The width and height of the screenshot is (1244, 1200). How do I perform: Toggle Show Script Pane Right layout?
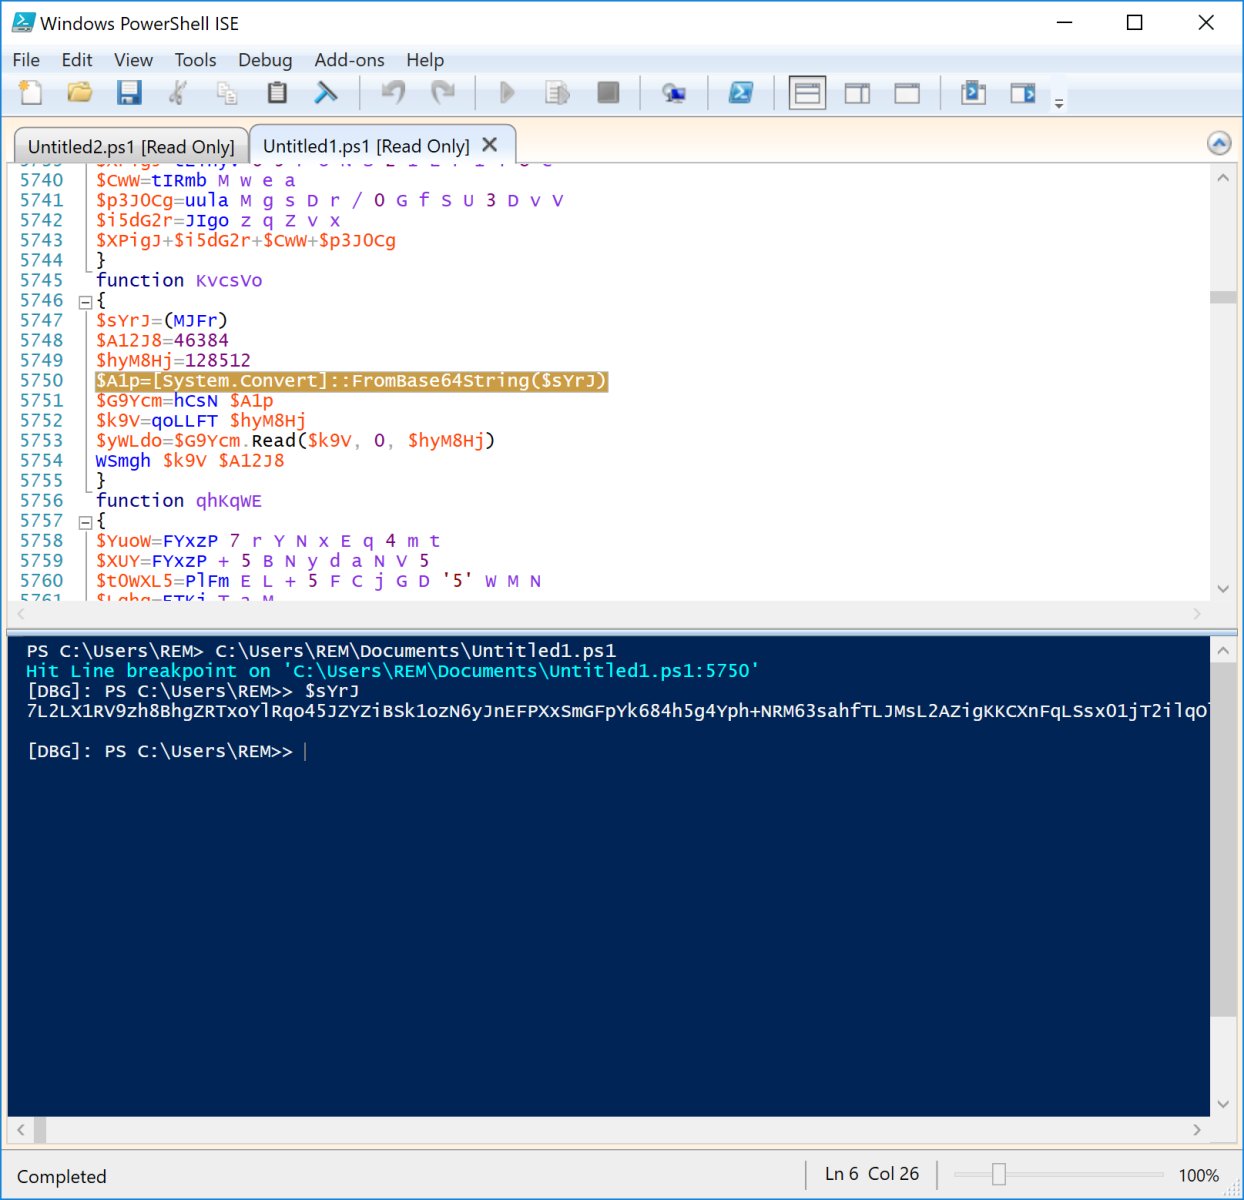coord(857,92)
